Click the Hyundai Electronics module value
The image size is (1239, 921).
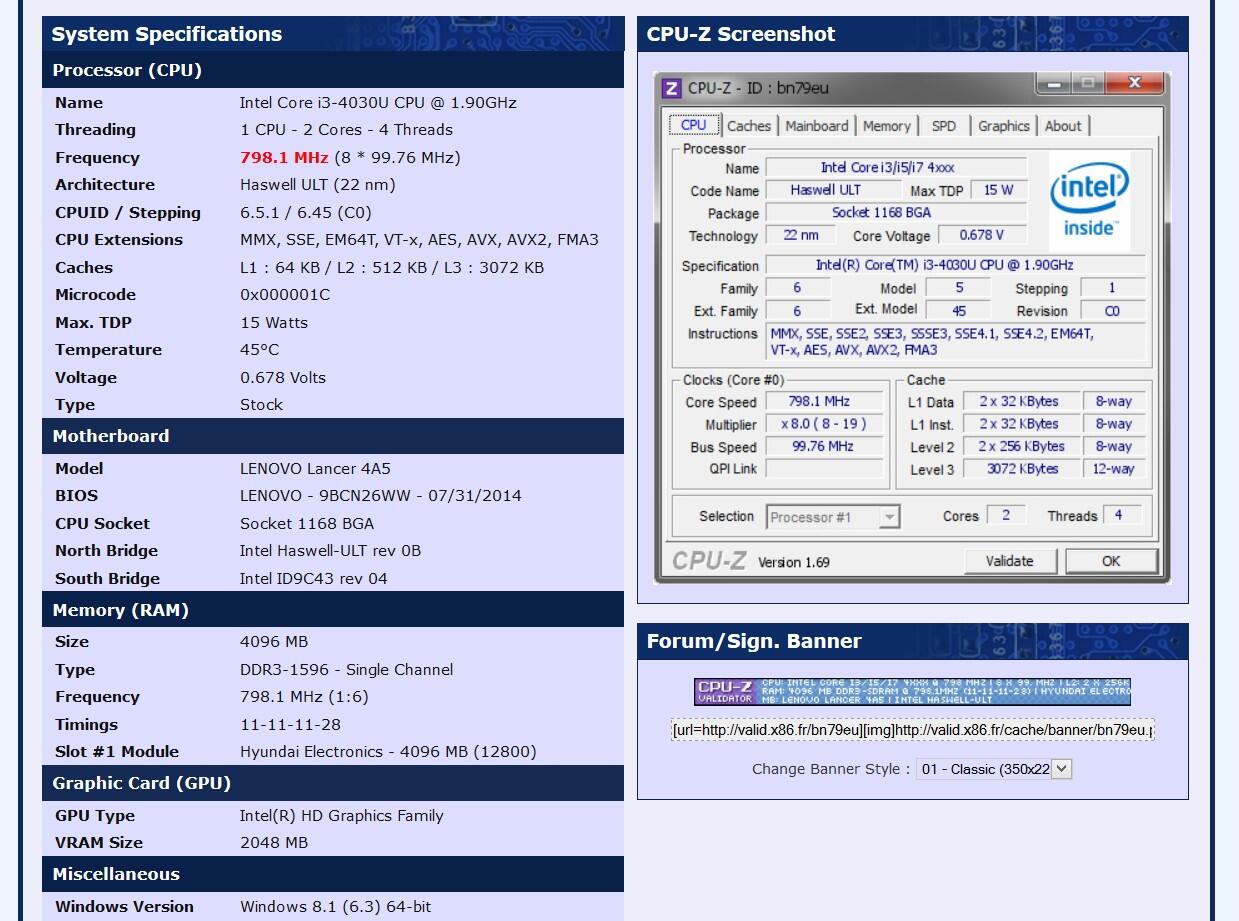click(388, 752)
